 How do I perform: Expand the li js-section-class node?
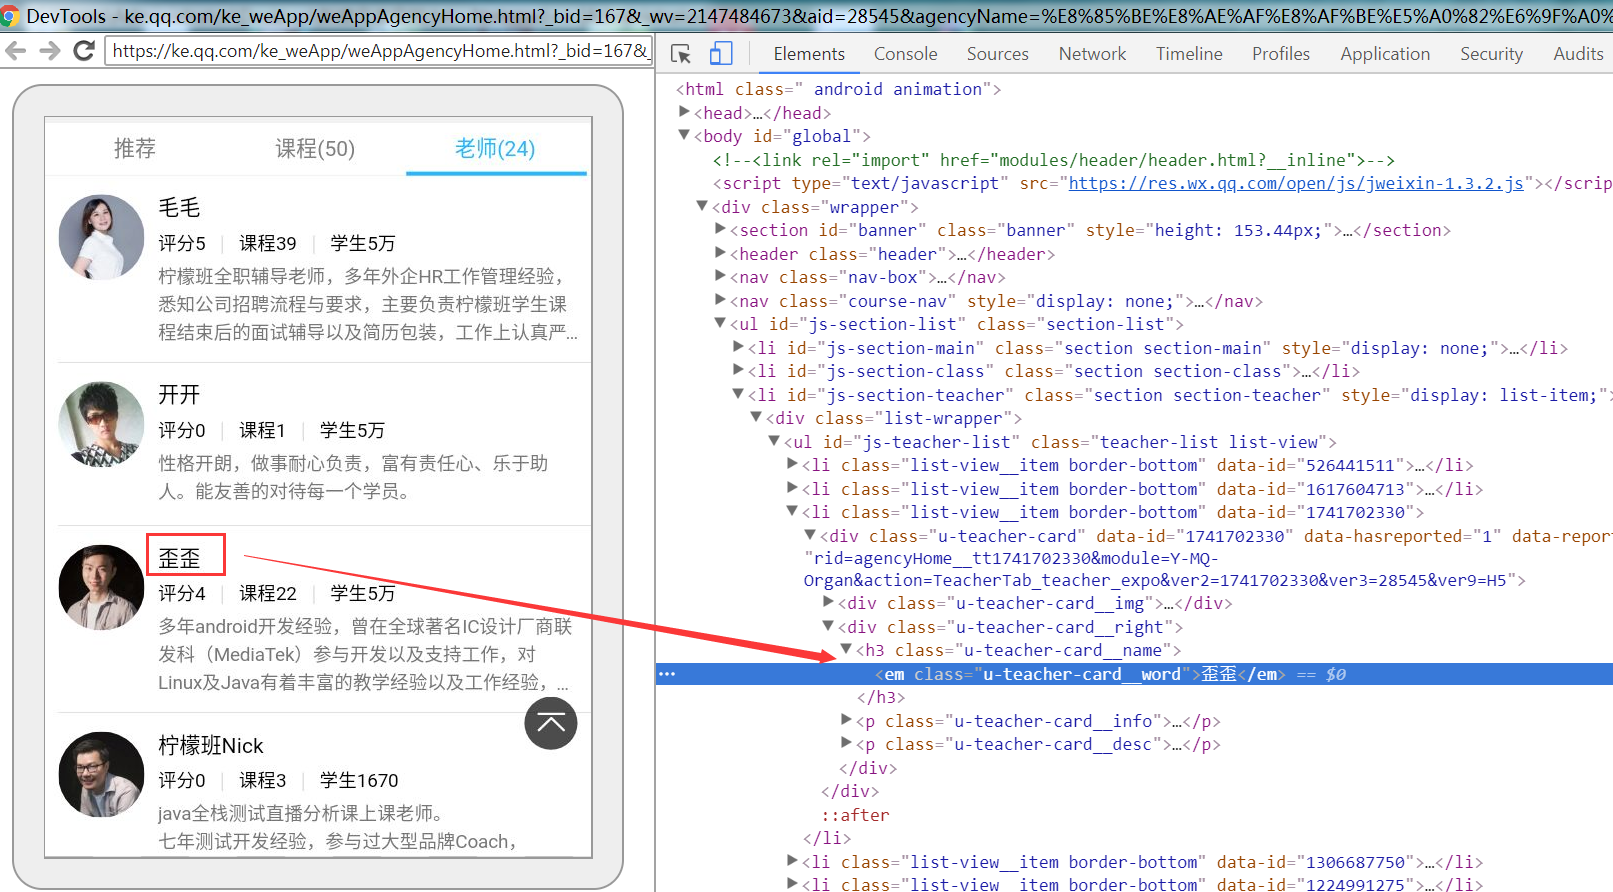(738, 370)
